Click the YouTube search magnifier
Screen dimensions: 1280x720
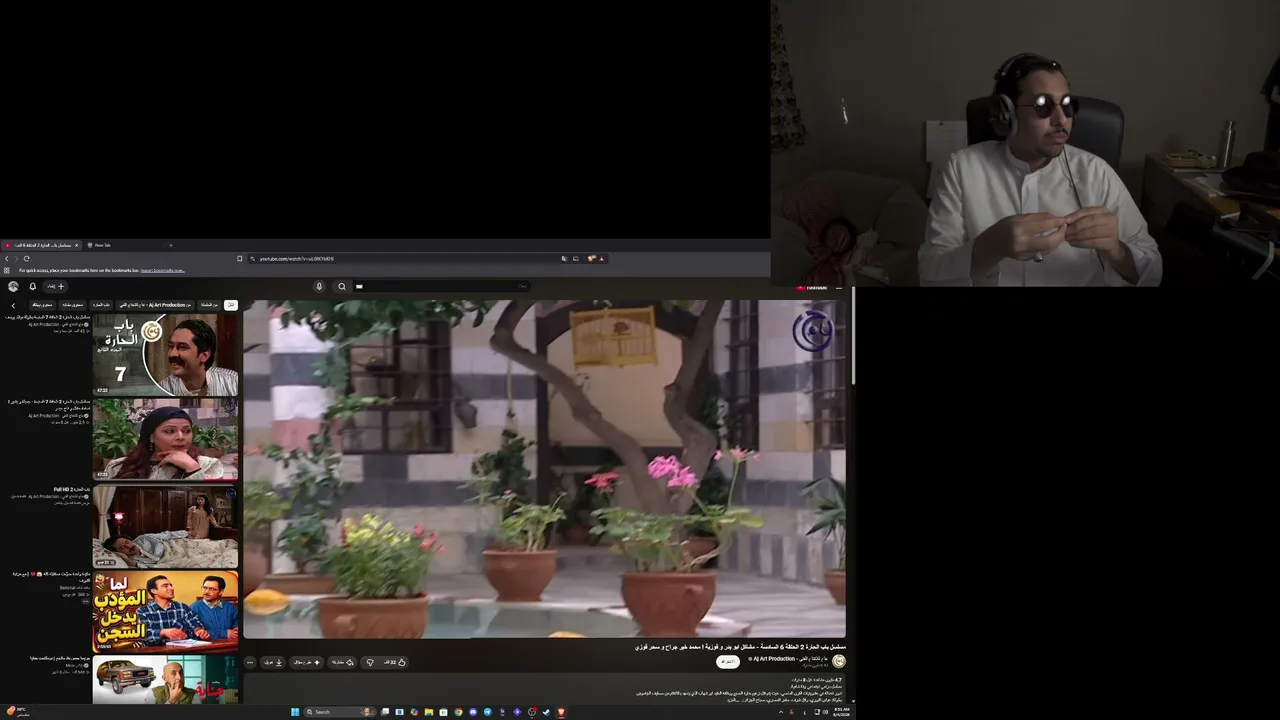point(341,286)
